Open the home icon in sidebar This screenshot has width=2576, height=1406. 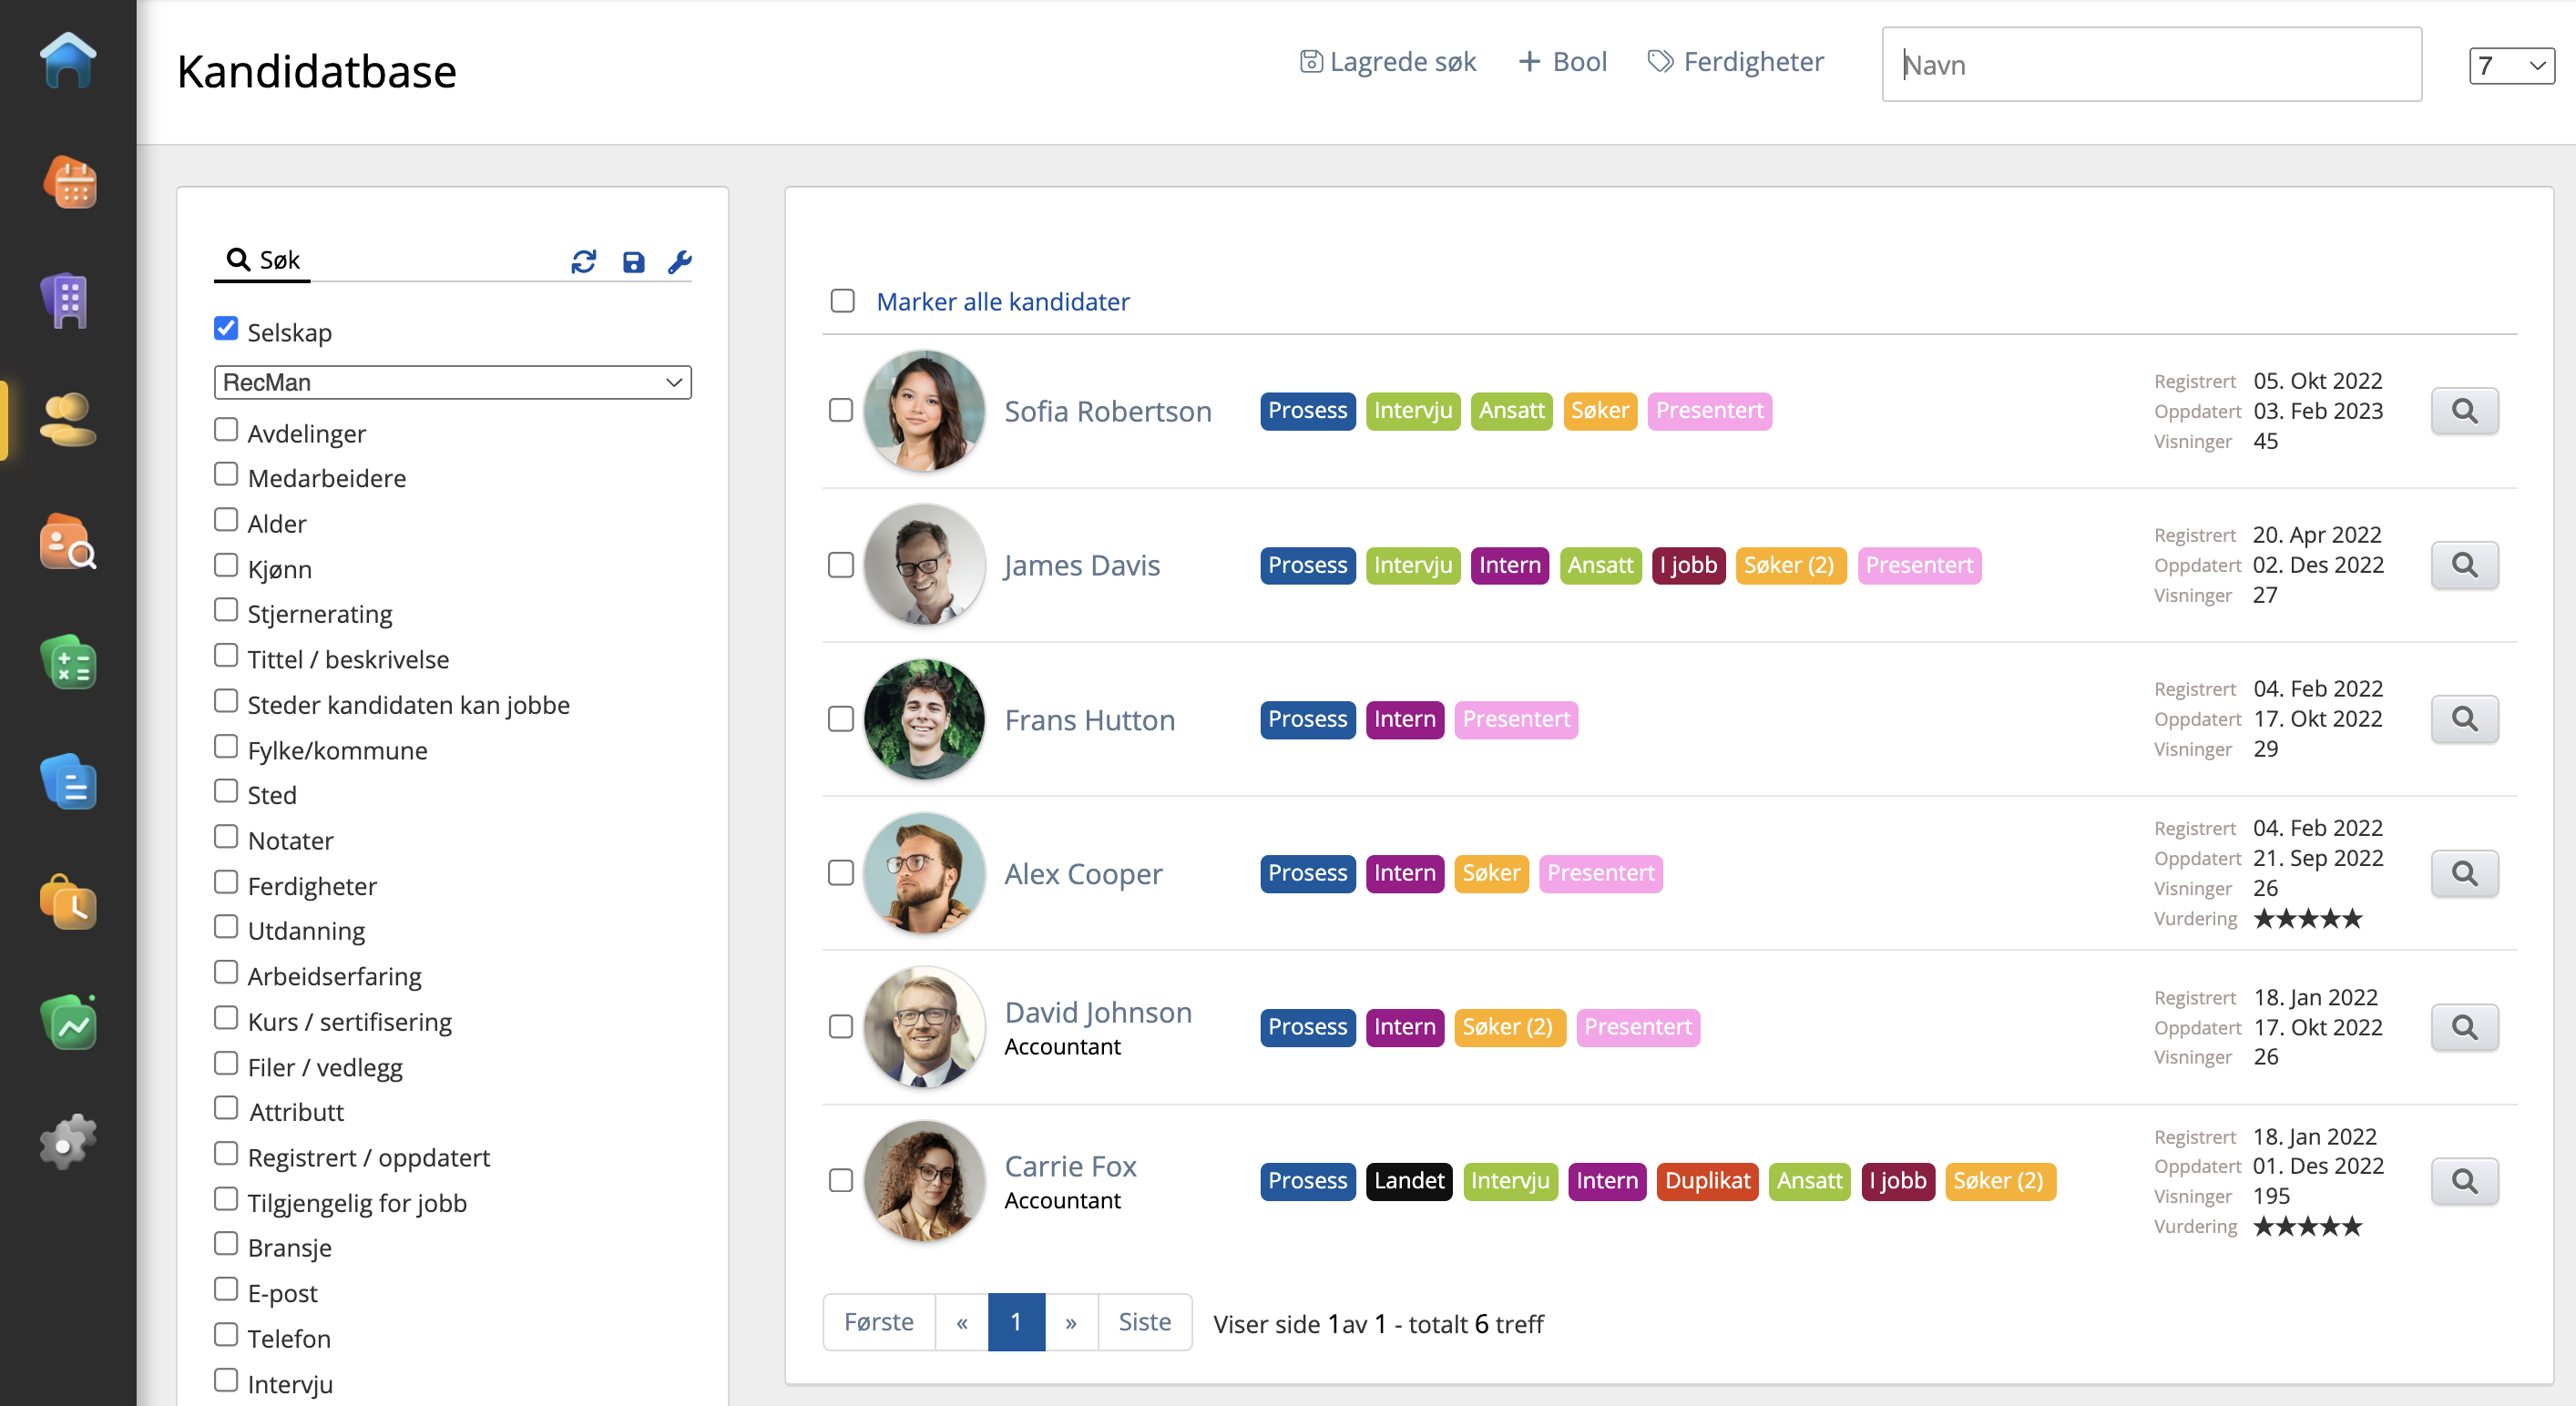pos(68,61)
